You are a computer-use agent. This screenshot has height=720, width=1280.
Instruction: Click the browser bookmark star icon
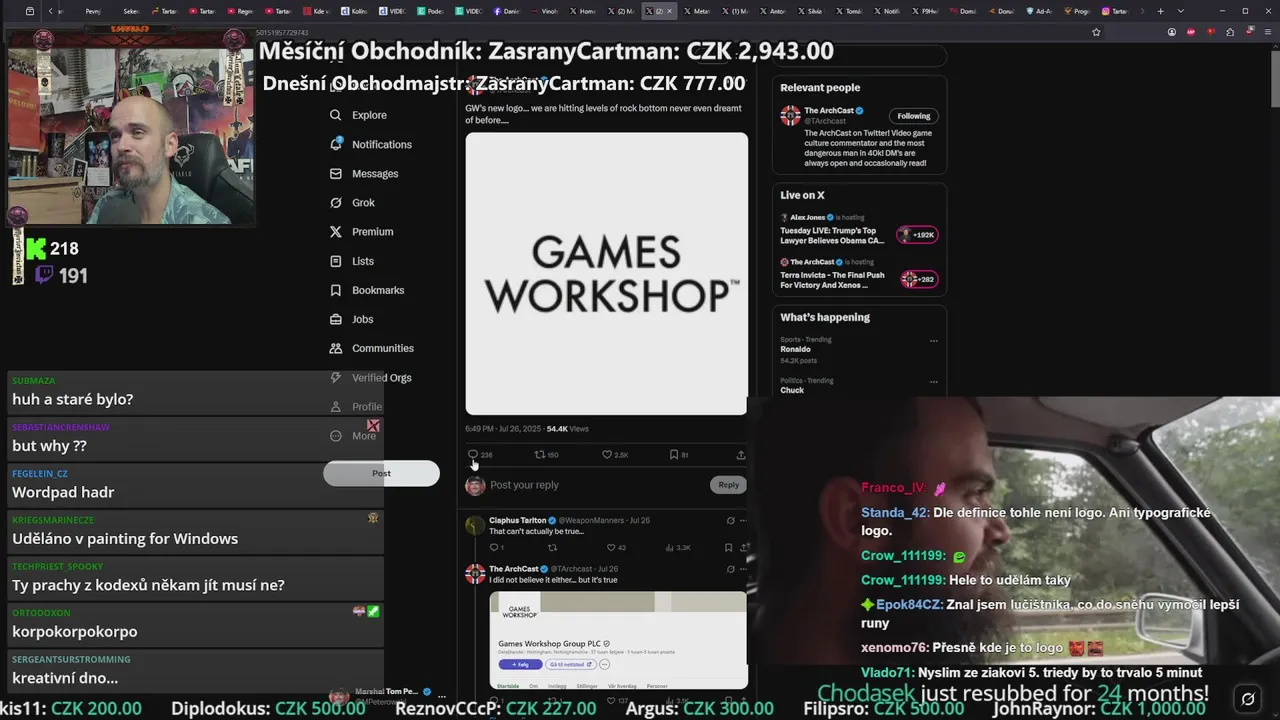pos(1096,32)
